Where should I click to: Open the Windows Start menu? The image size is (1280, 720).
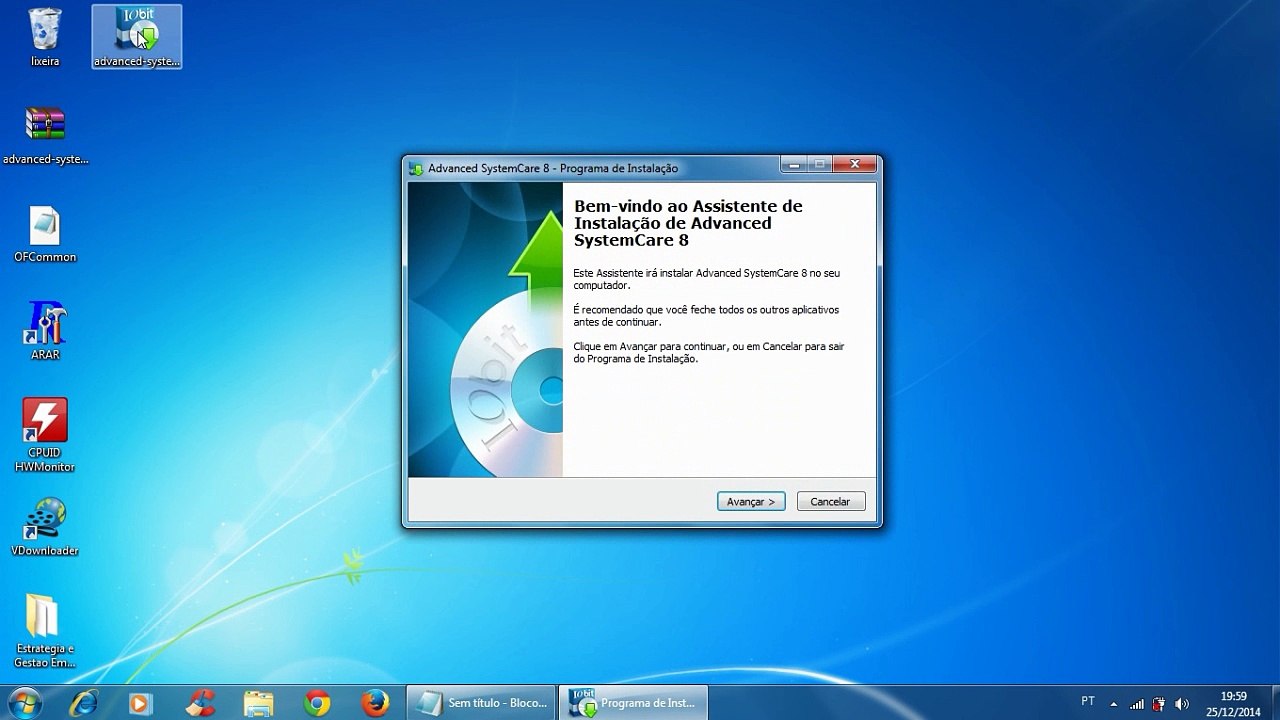click(x=24, y=703)
